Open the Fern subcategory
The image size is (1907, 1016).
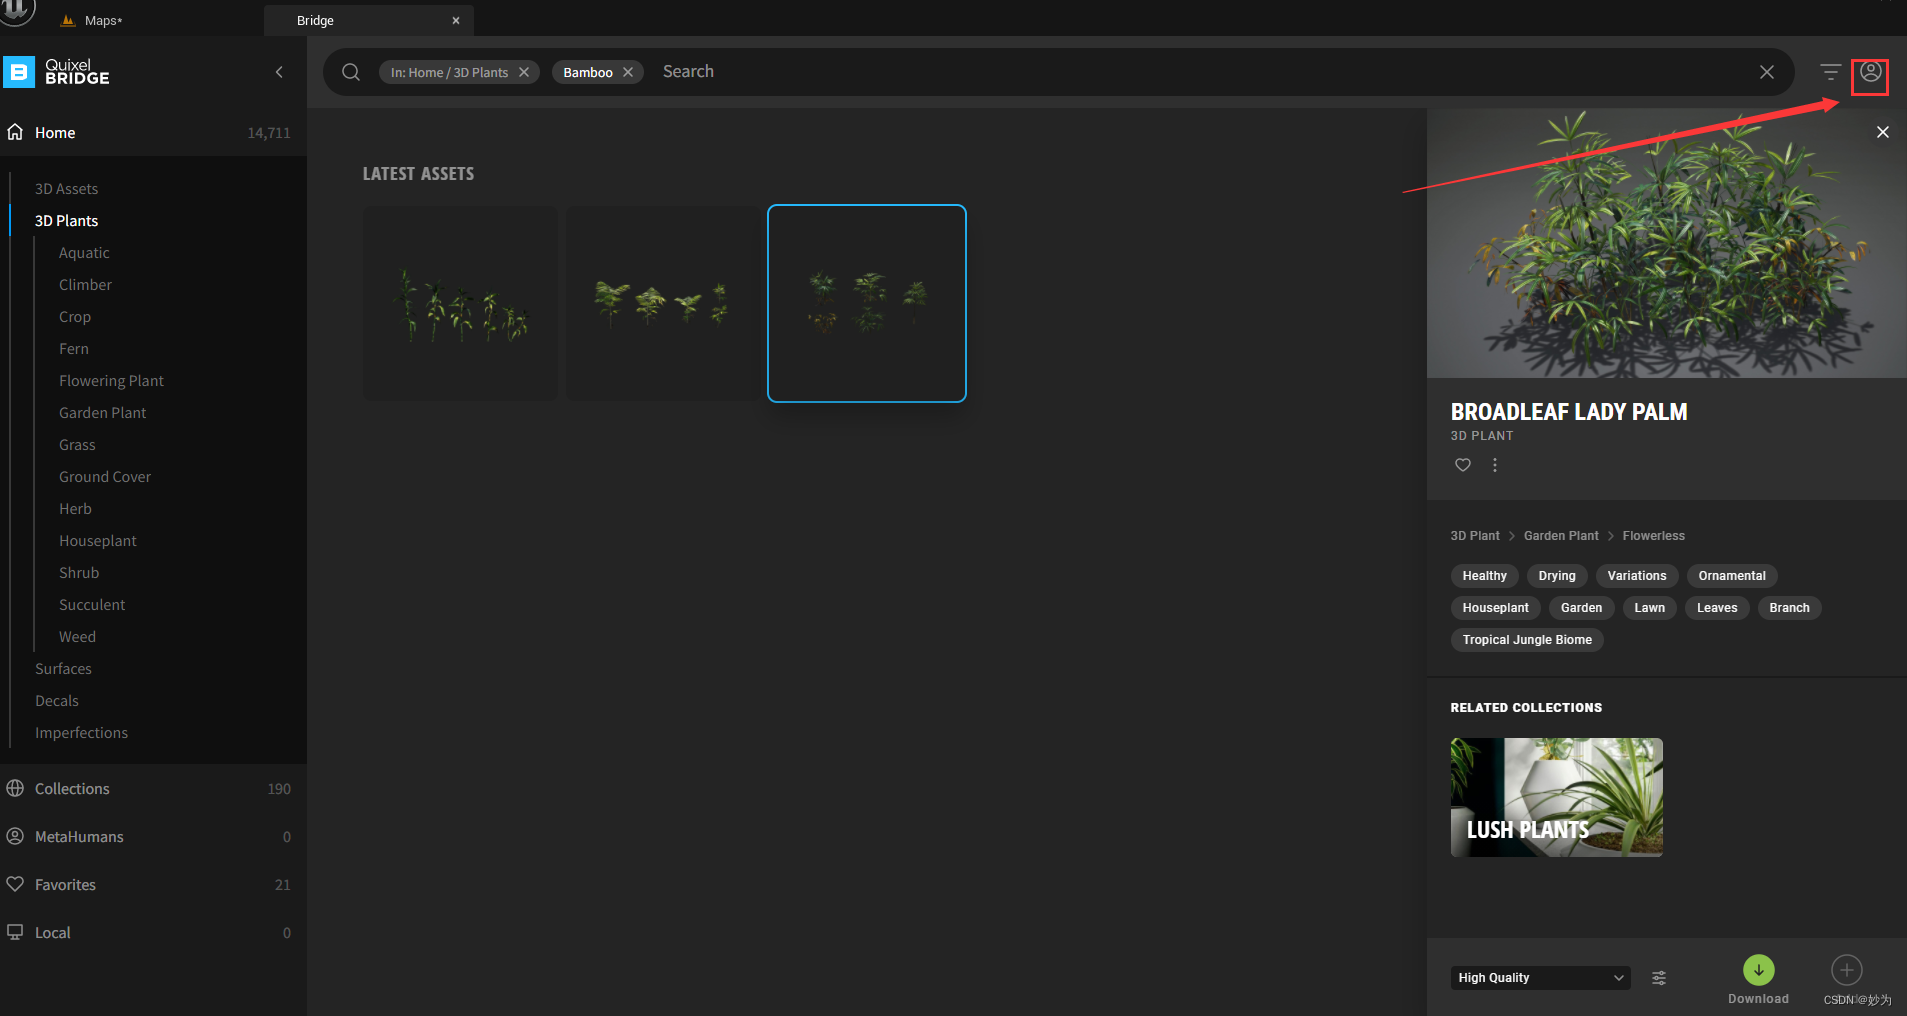point(74,349)
